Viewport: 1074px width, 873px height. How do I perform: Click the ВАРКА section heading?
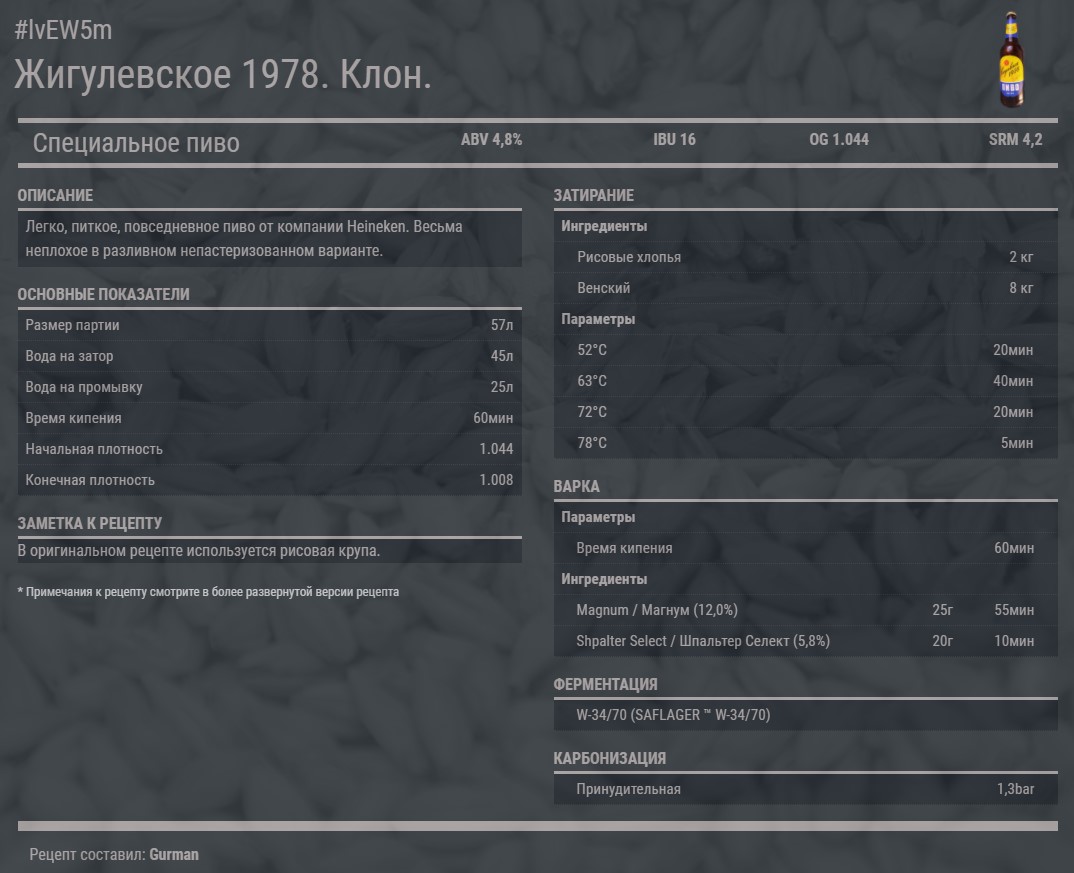576,486
